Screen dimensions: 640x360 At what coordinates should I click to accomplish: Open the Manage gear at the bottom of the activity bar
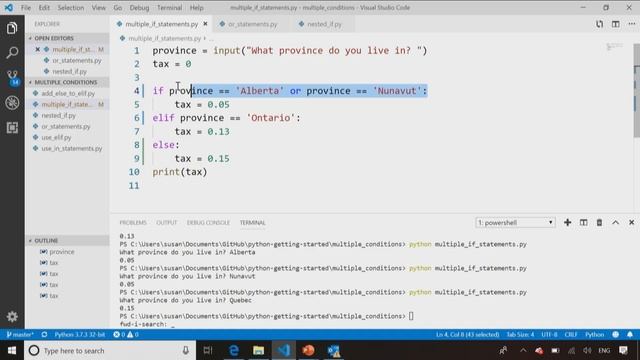(x=12, y=316)
